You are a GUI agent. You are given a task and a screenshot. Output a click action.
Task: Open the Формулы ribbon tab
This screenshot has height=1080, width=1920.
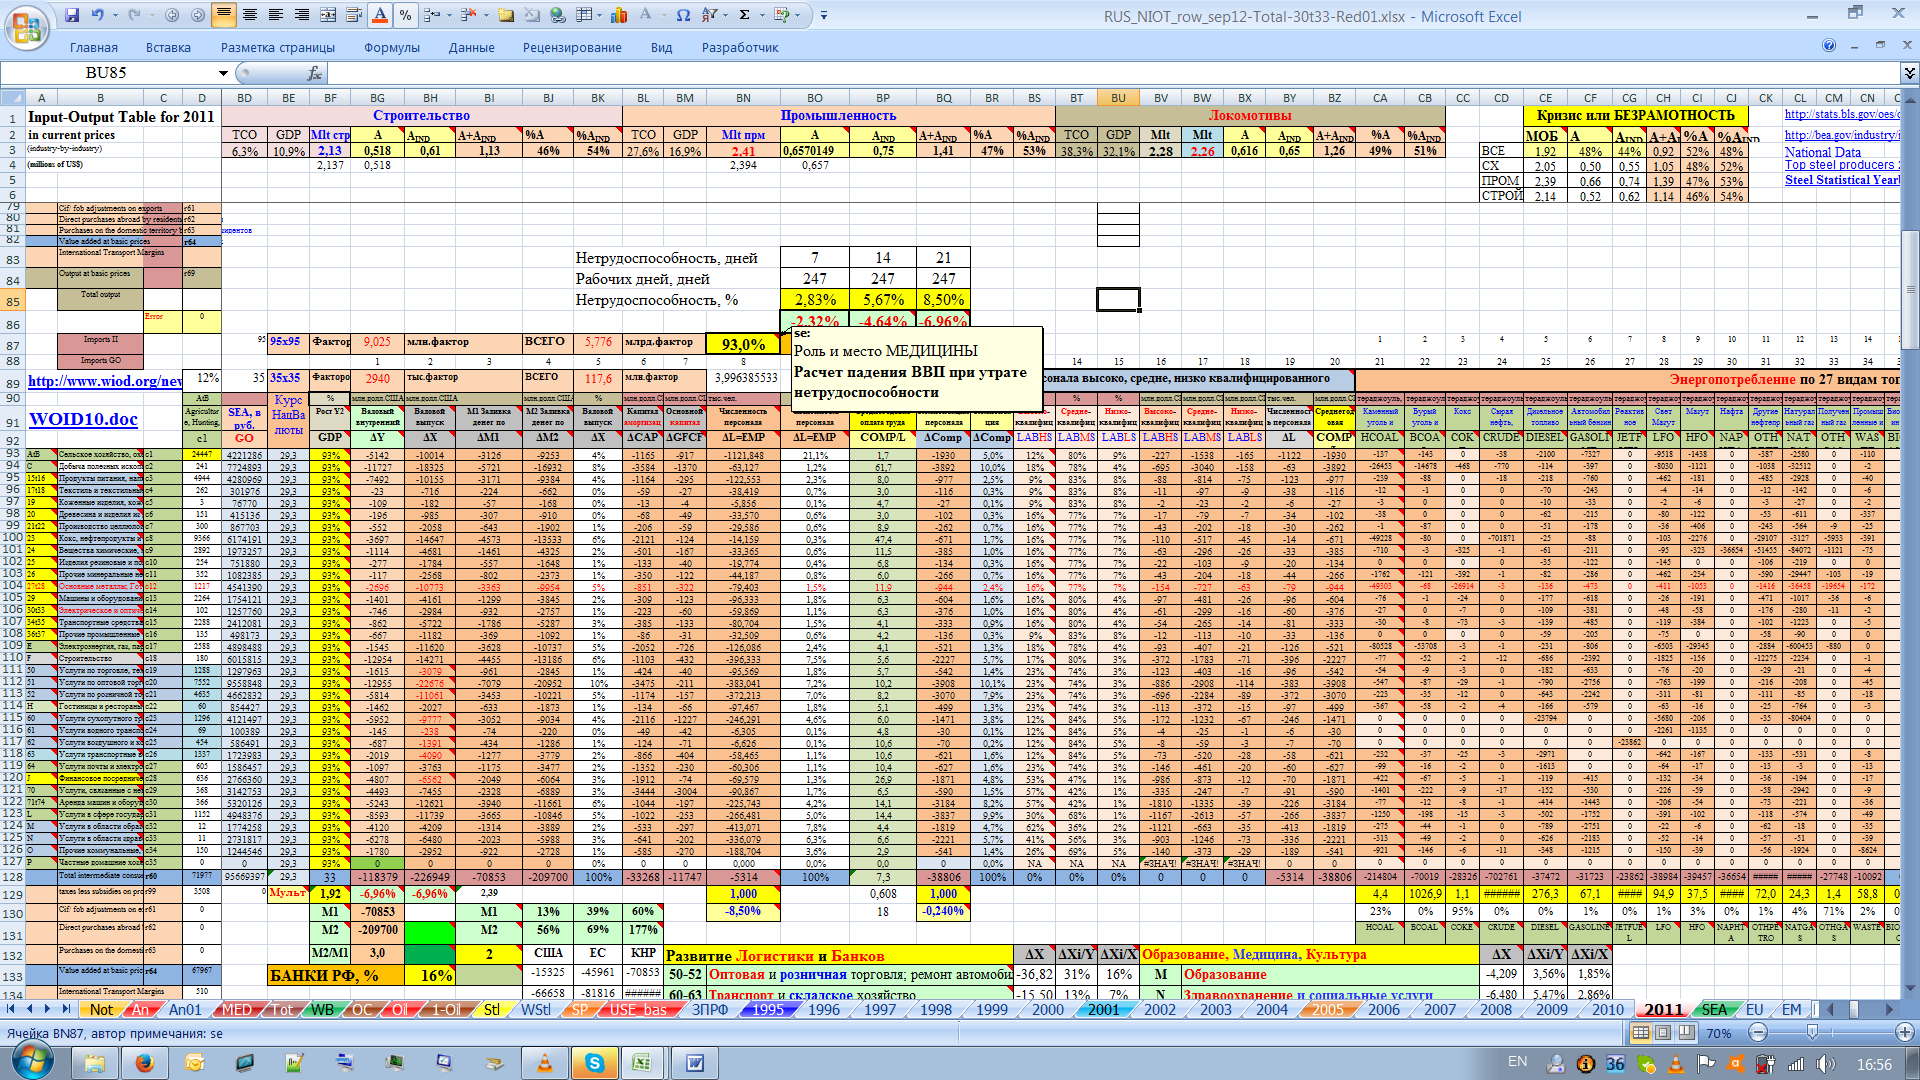(x=392, y=47)
